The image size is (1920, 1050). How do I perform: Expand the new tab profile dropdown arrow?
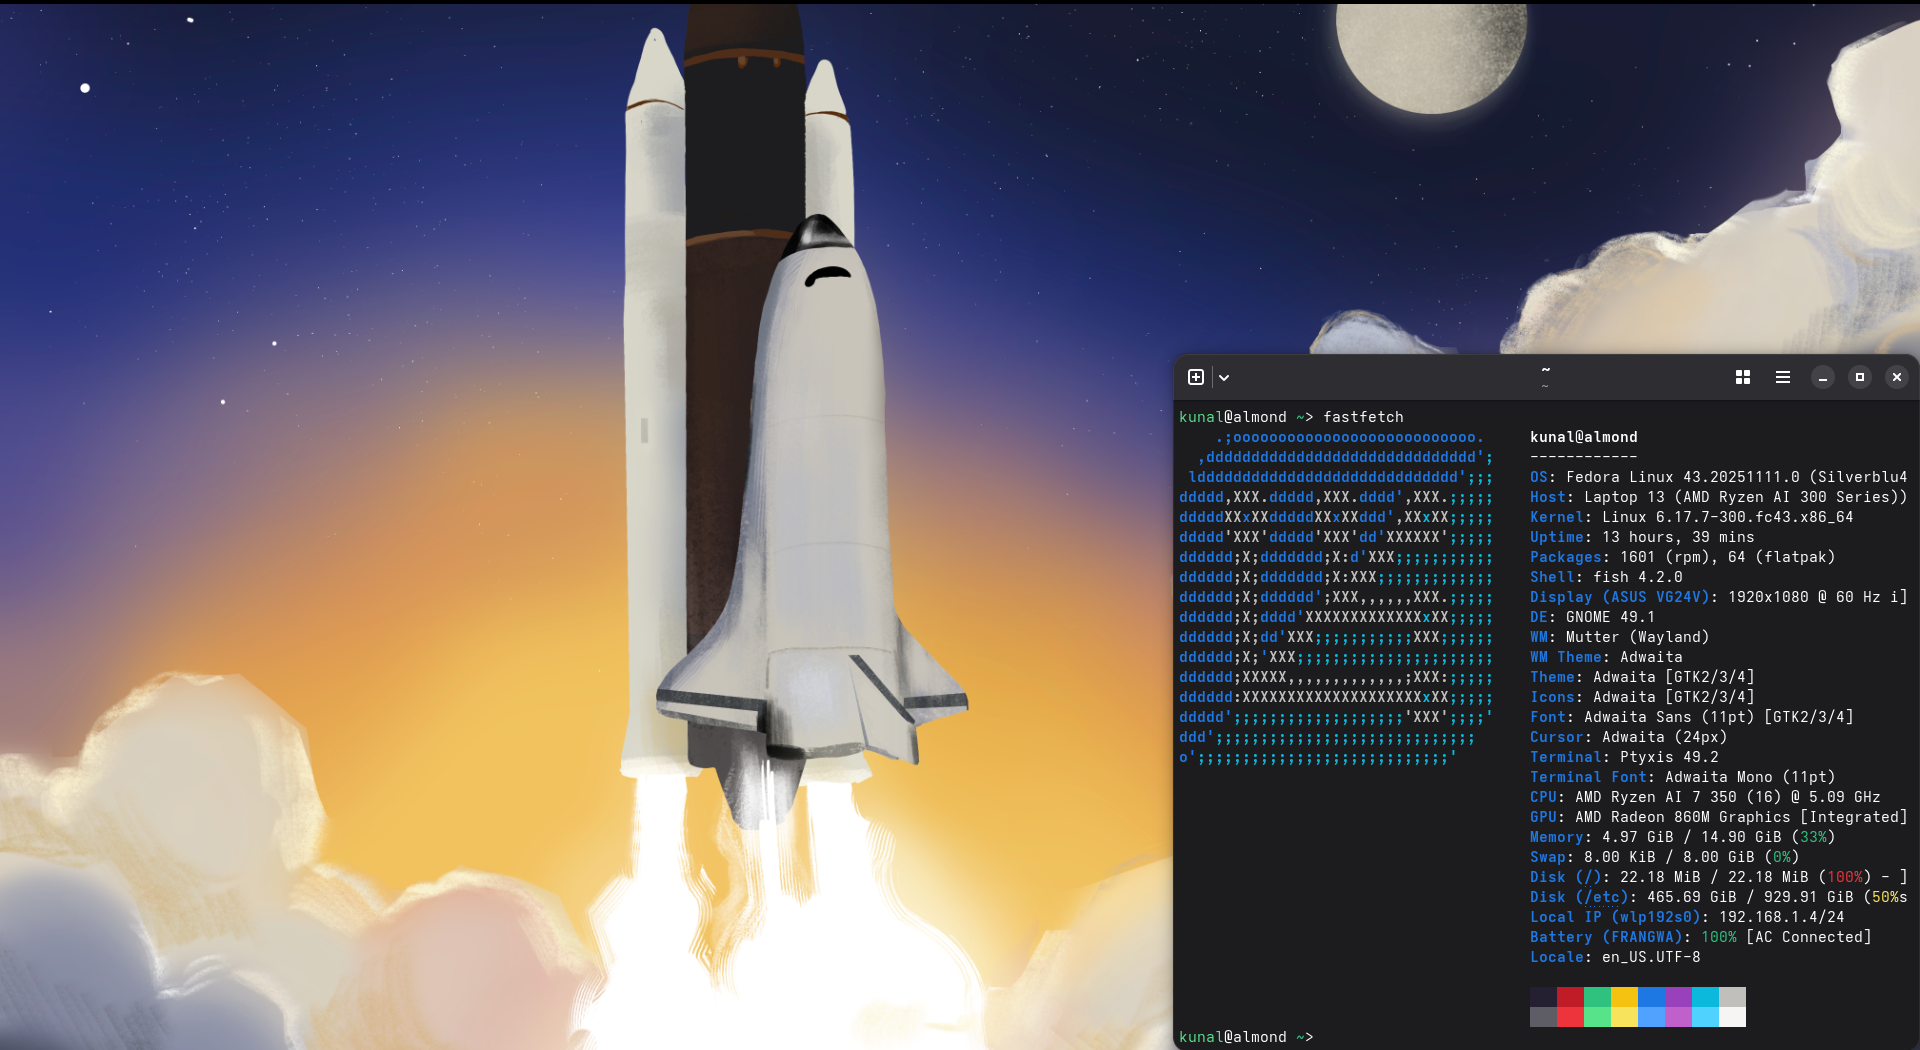pos(1224,378)
